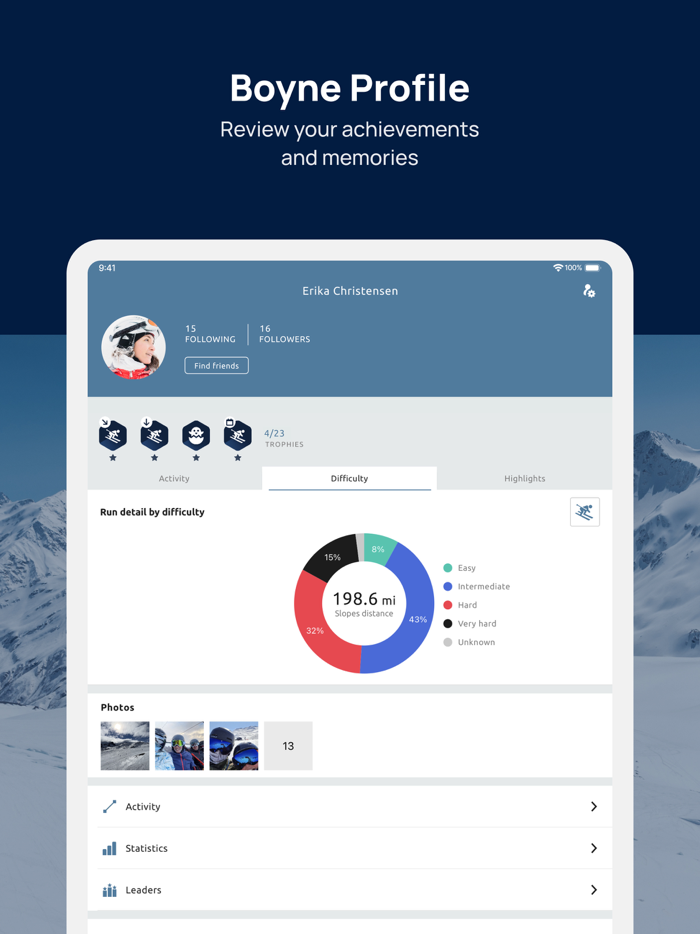Click the Hard legend color dot
The height and width of the screenshot is (934, 700).
pyautogui.click(x=447, y=605)
